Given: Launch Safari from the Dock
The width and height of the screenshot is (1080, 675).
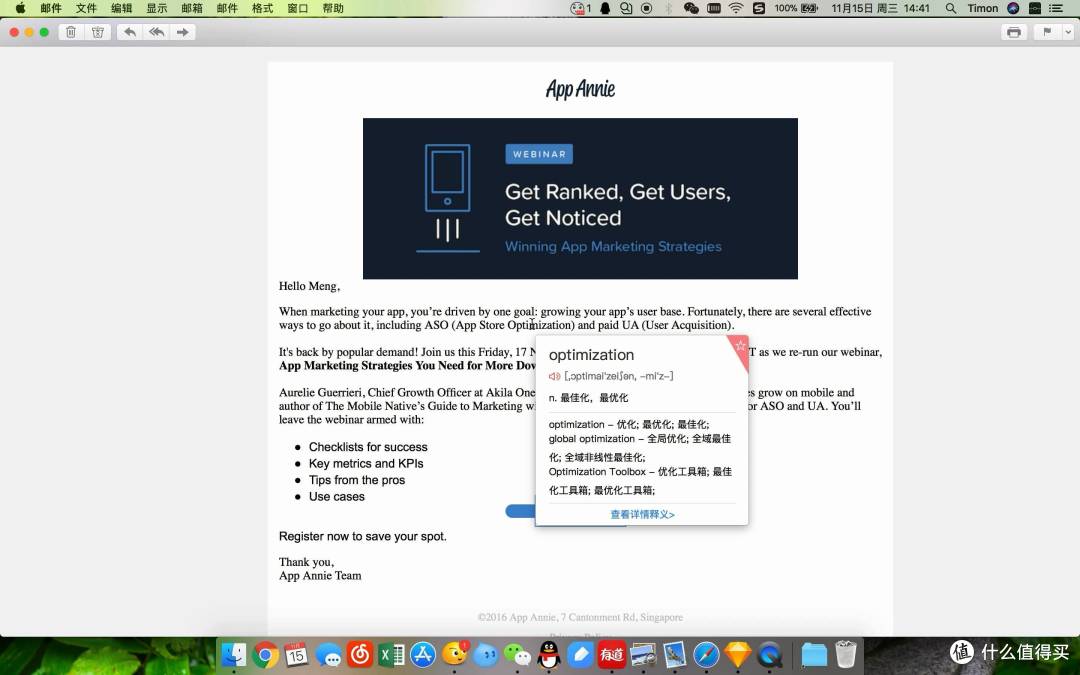Looking at the screenshot, I should 706,654.
